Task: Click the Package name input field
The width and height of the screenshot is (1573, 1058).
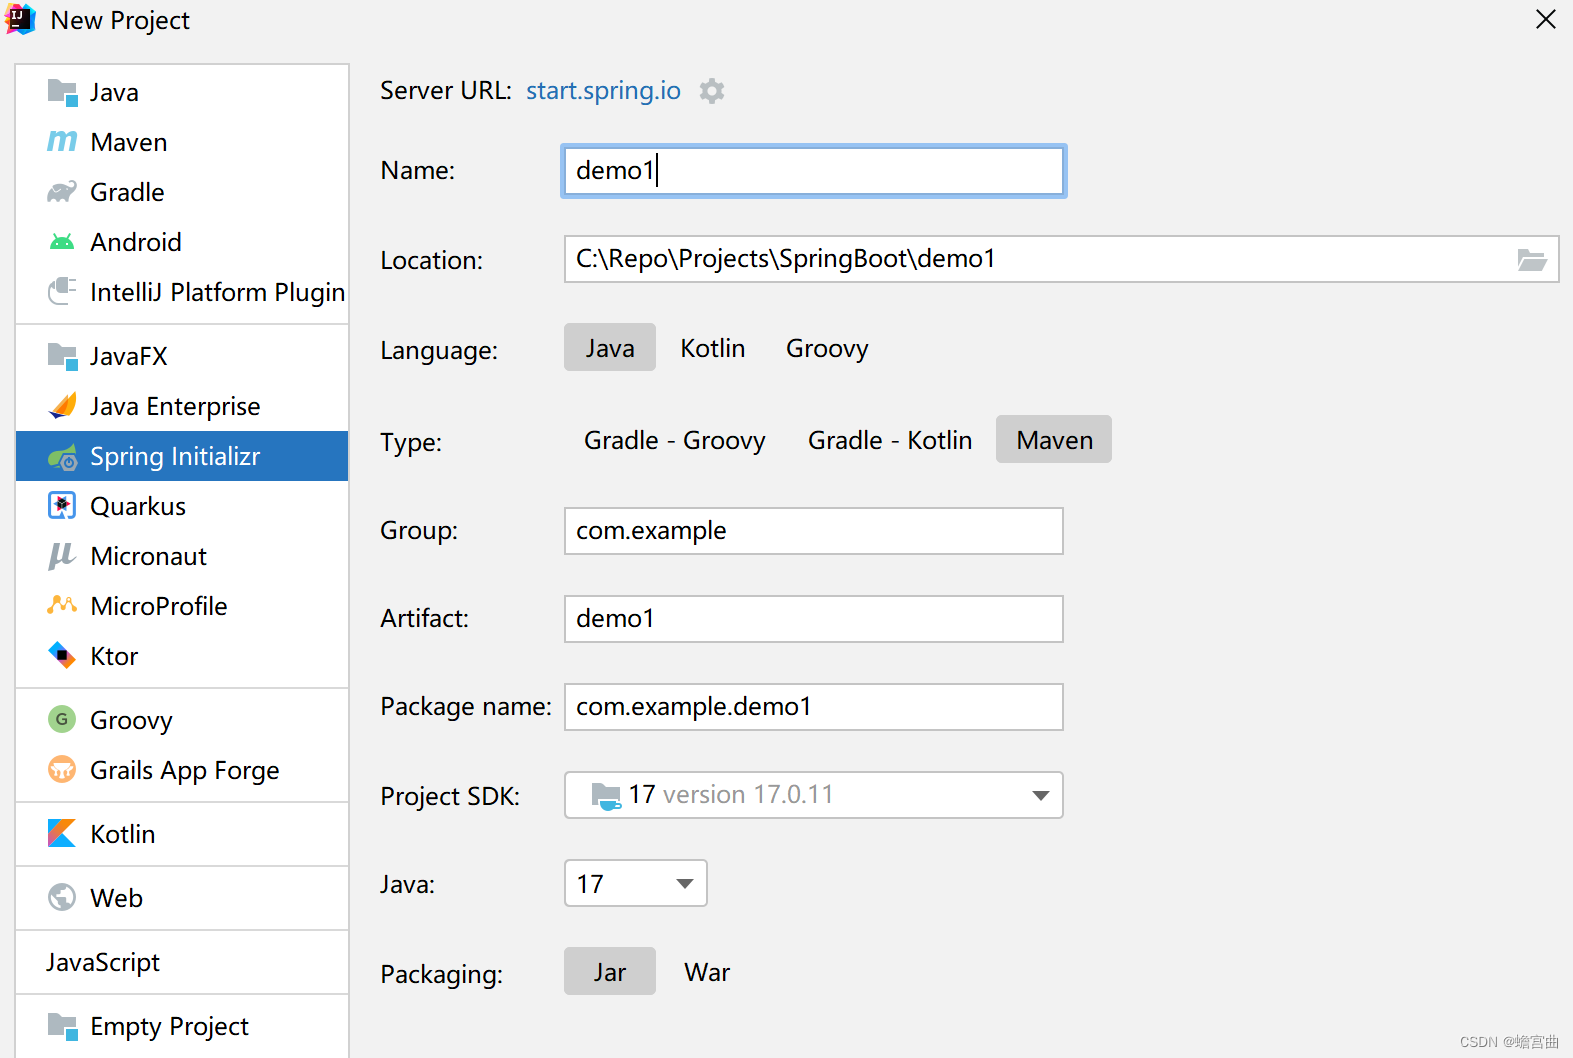Action: pyautogui.click(x=814, y=707)
